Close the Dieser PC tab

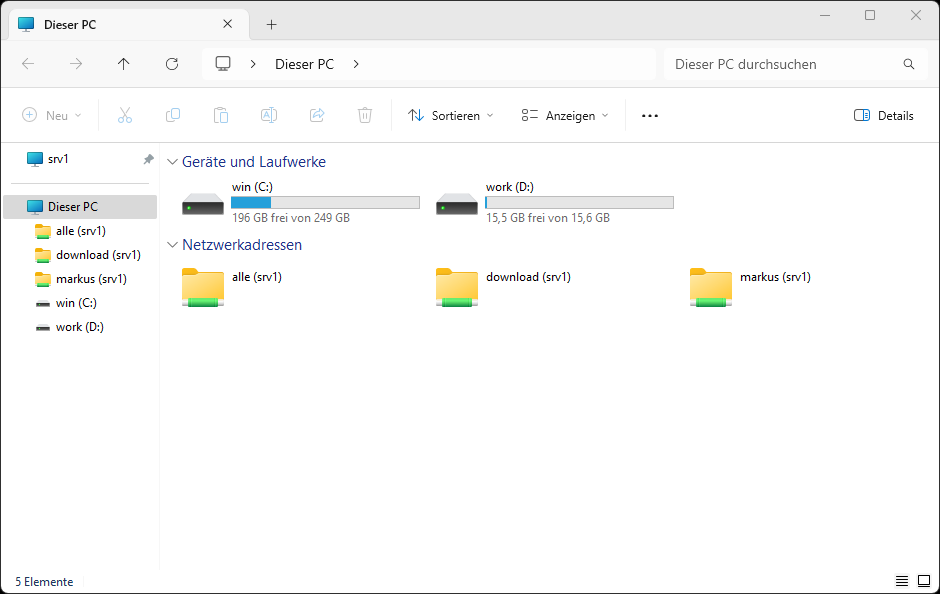228,24
